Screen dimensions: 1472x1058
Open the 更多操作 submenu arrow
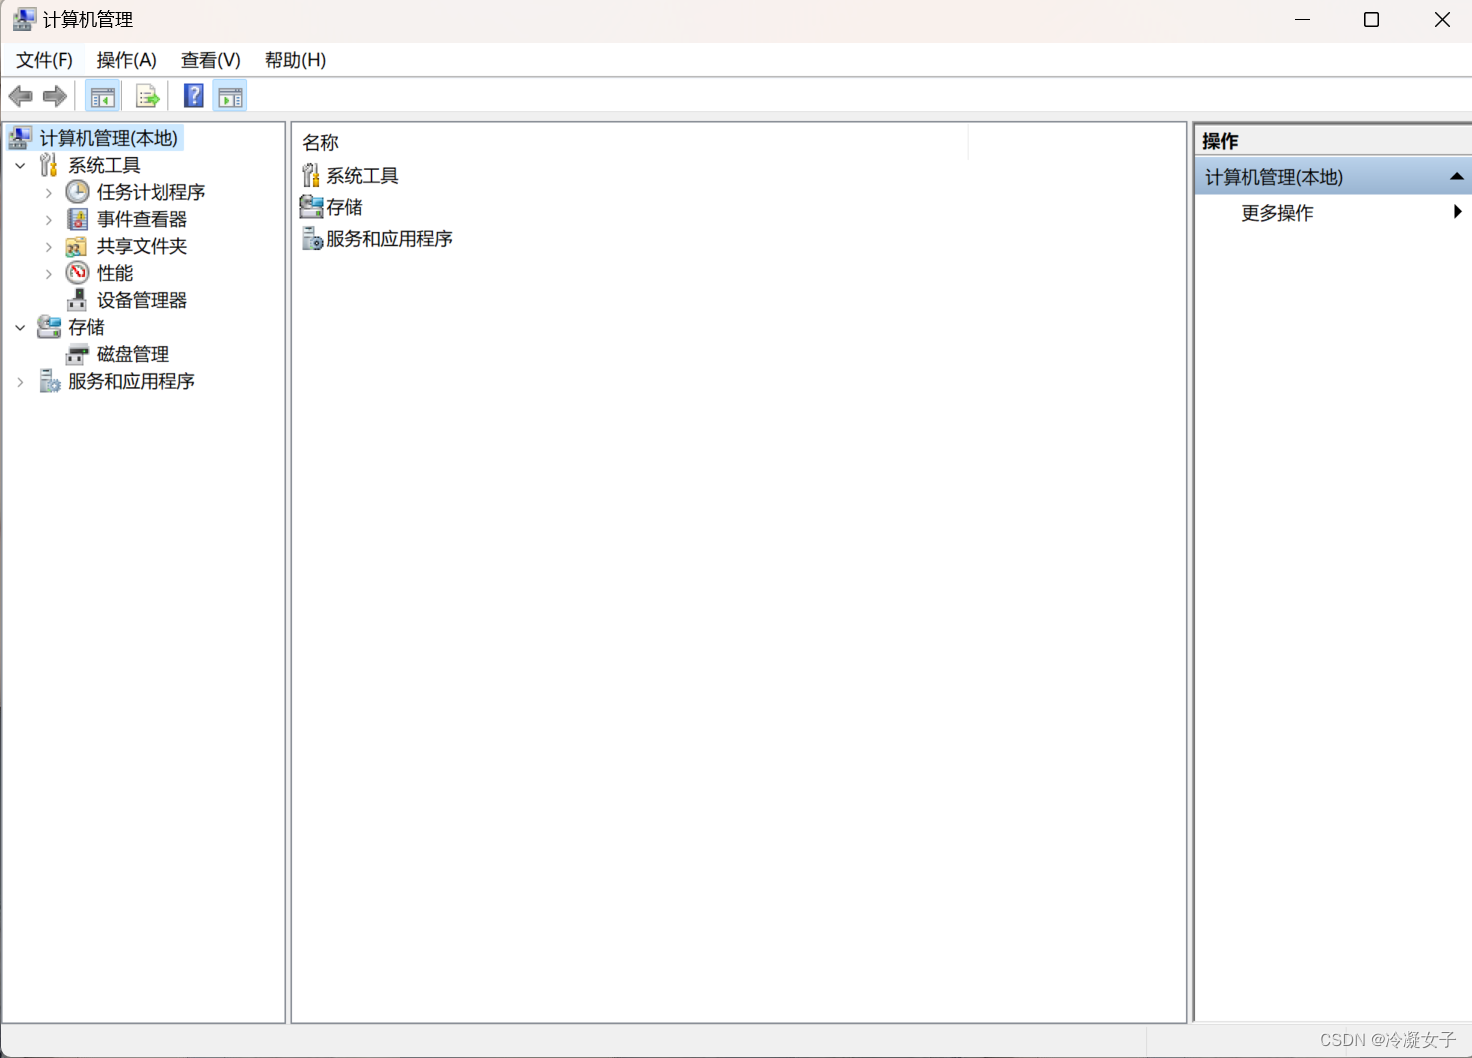click(x=1458, y=212)
